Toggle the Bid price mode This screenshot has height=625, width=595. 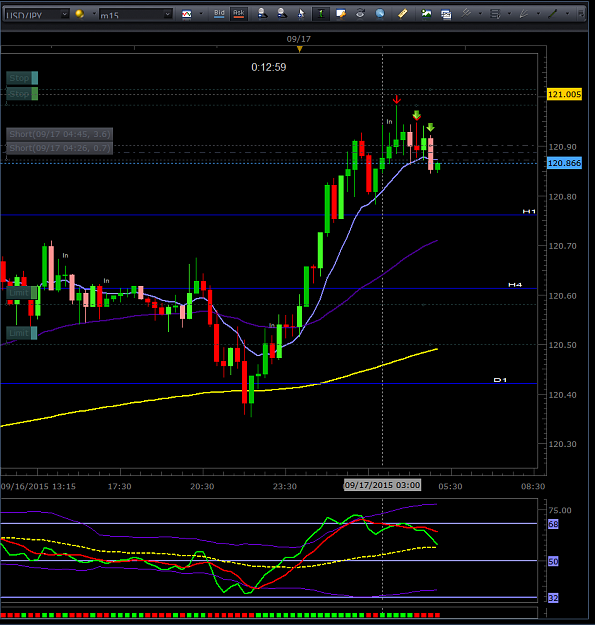pyautogui.click(x=219, y=14)
